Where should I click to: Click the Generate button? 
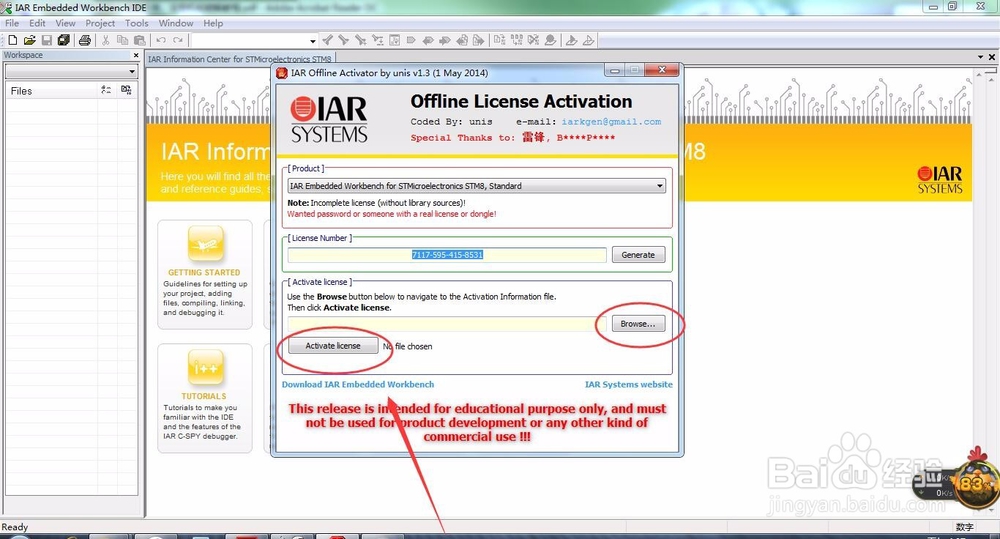tap(638, 255)
